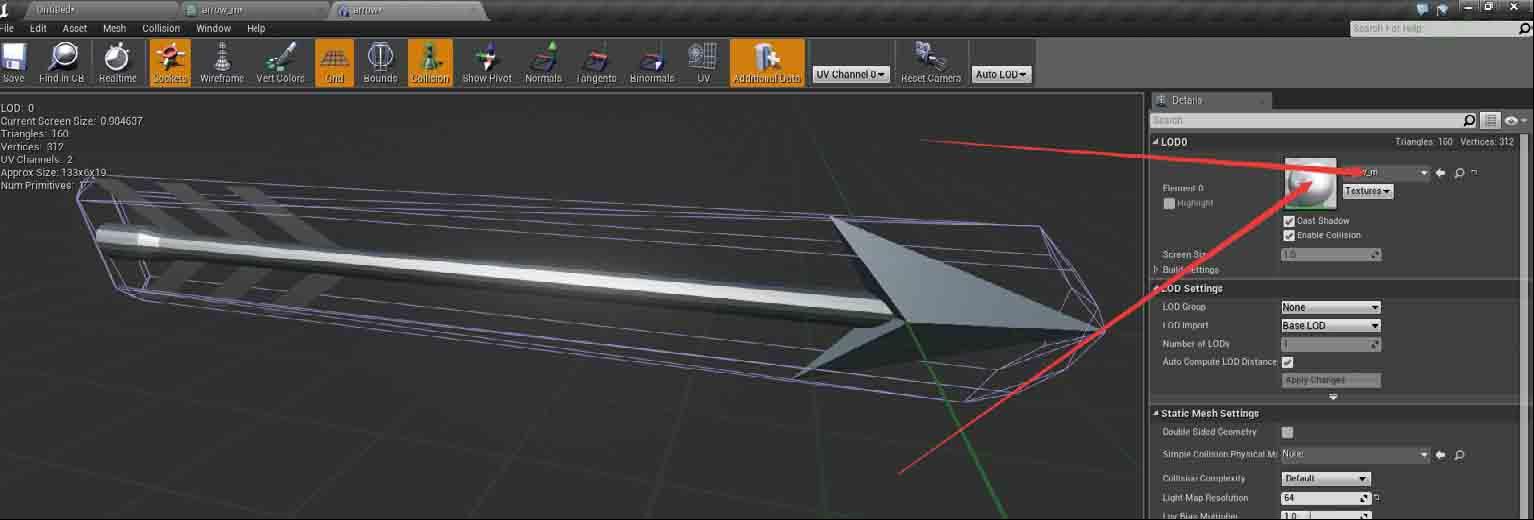Open the LOD Group dropdown
Viewport: 1534px width, 520px height.
[1330, 307]
